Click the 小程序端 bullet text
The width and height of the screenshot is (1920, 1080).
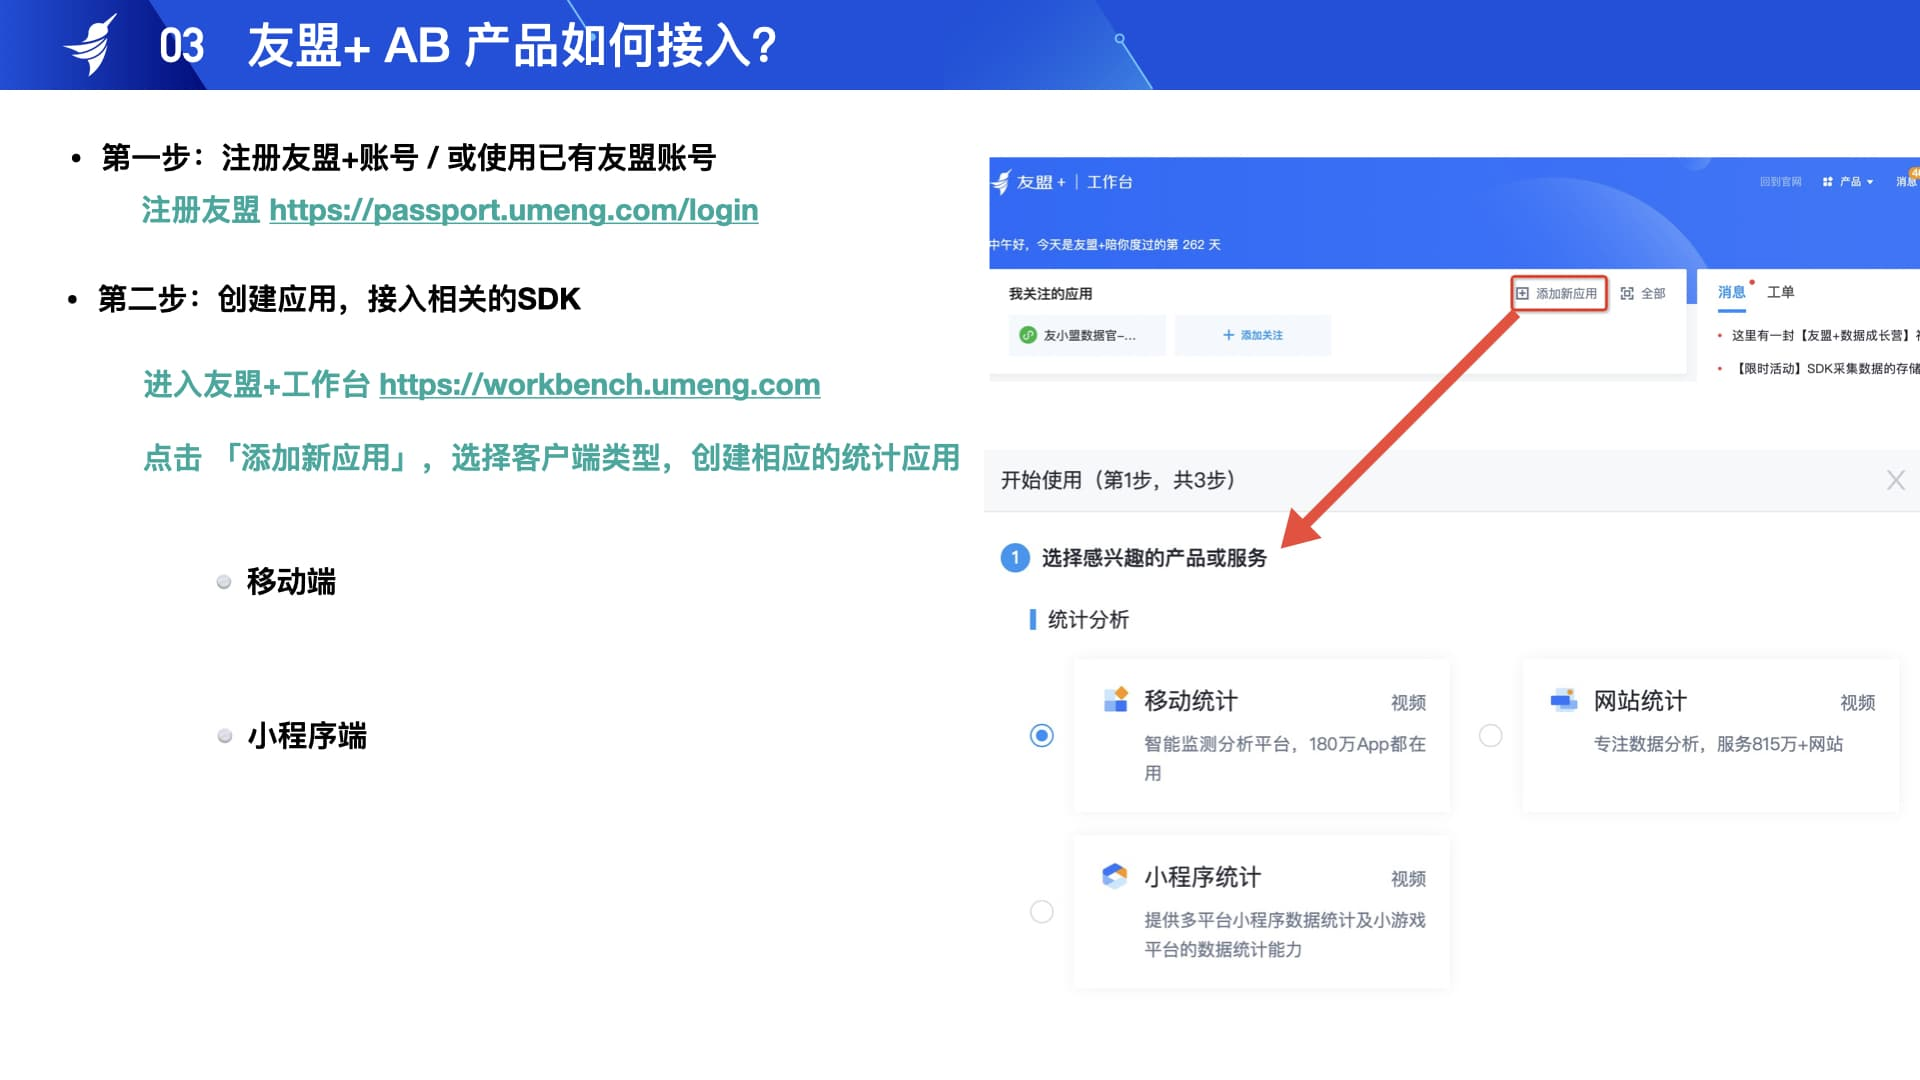[307, 736]
